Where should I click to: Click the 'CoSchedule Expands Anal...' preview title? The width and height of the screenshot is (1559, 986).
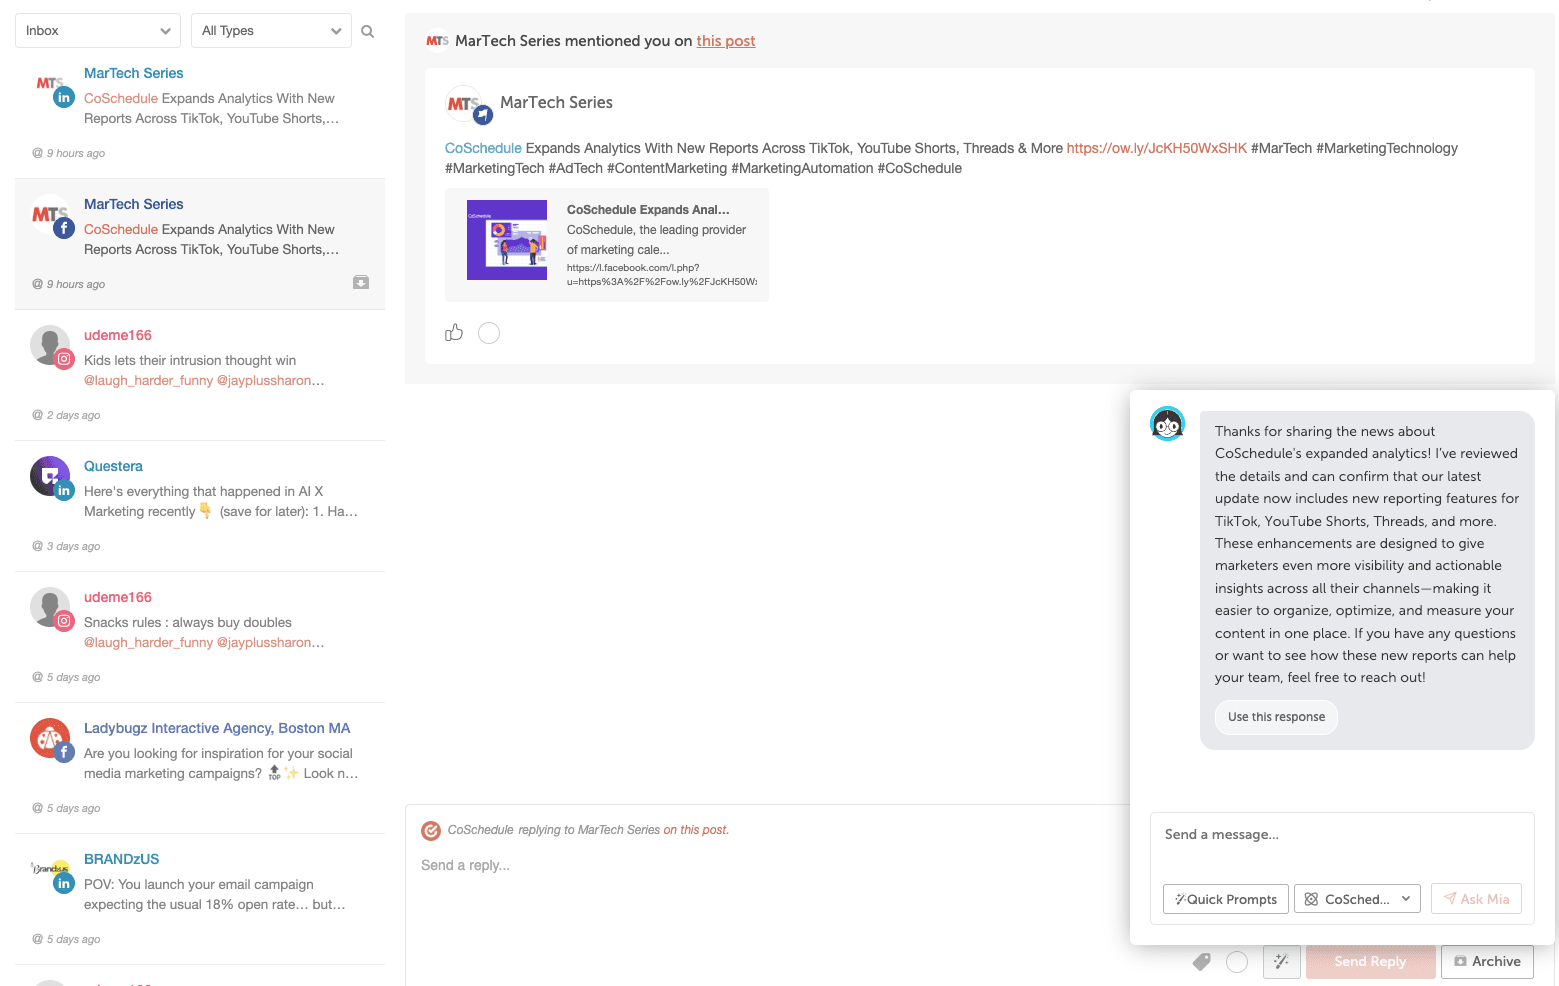pyautogui.click(x=648, y=210)
